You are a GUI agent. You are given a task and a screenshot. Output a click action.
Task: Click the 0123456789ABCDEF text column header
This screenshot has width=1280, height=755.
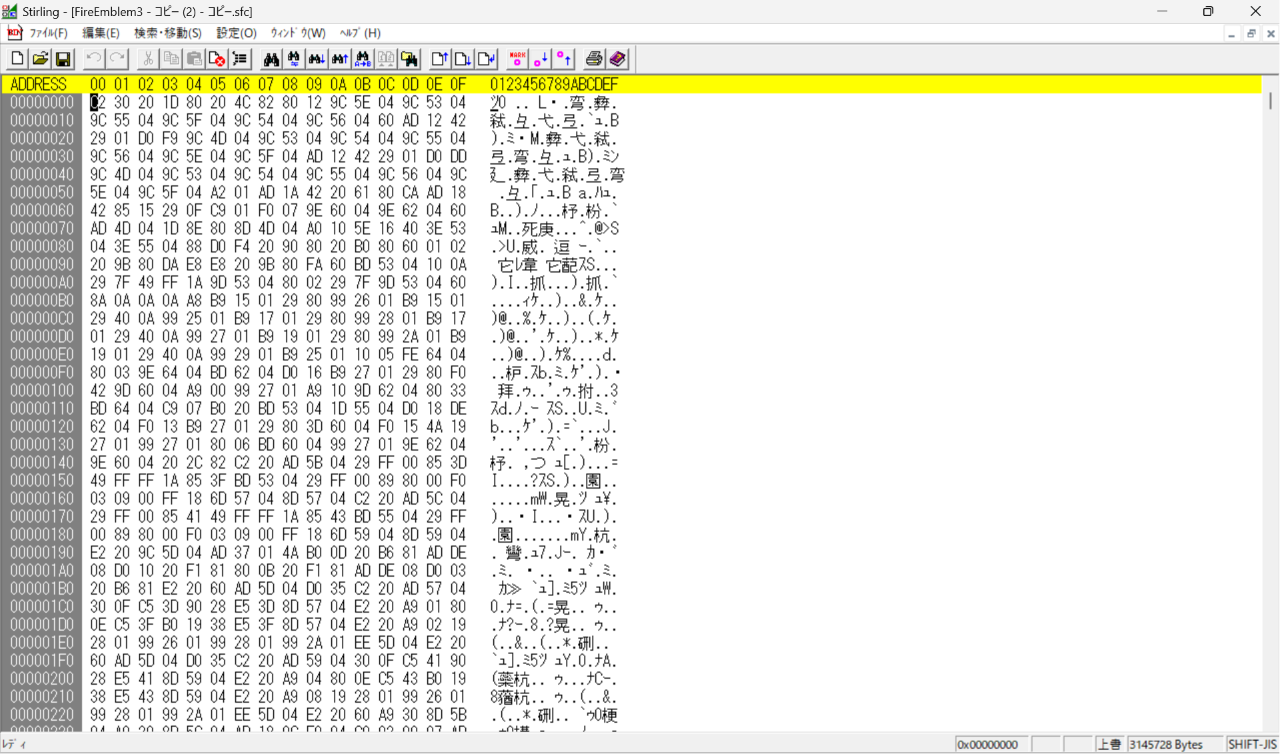pos(554,85)
